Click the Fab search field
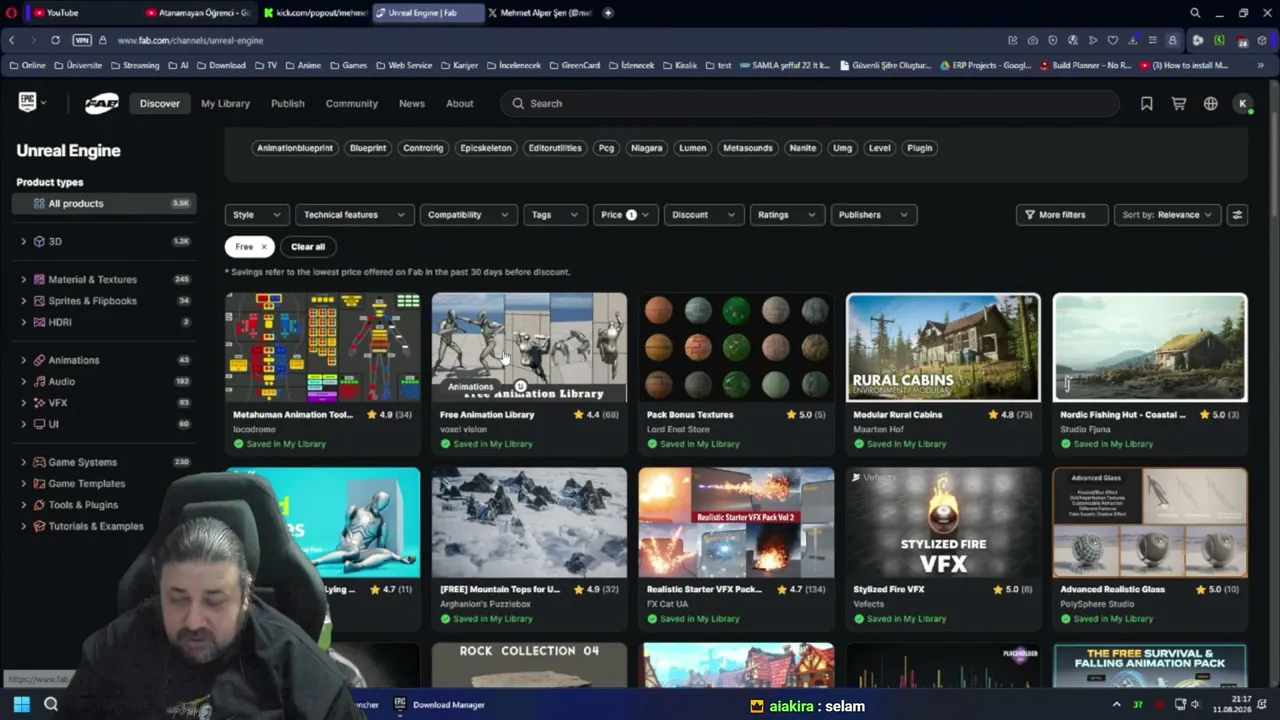 (x=810, y=103)
